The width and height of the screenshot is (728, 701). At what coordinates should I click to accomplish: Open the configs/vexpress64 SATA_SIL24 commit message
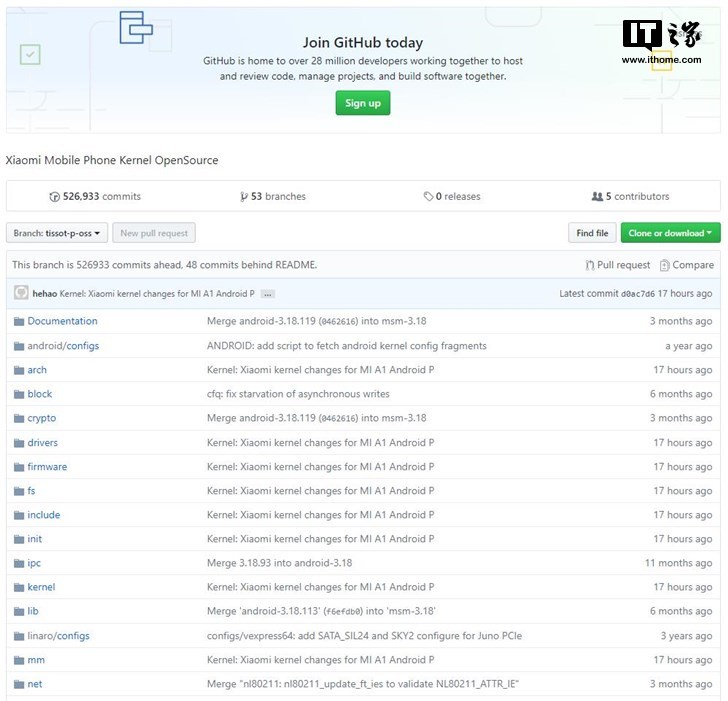tap(364, 636)
